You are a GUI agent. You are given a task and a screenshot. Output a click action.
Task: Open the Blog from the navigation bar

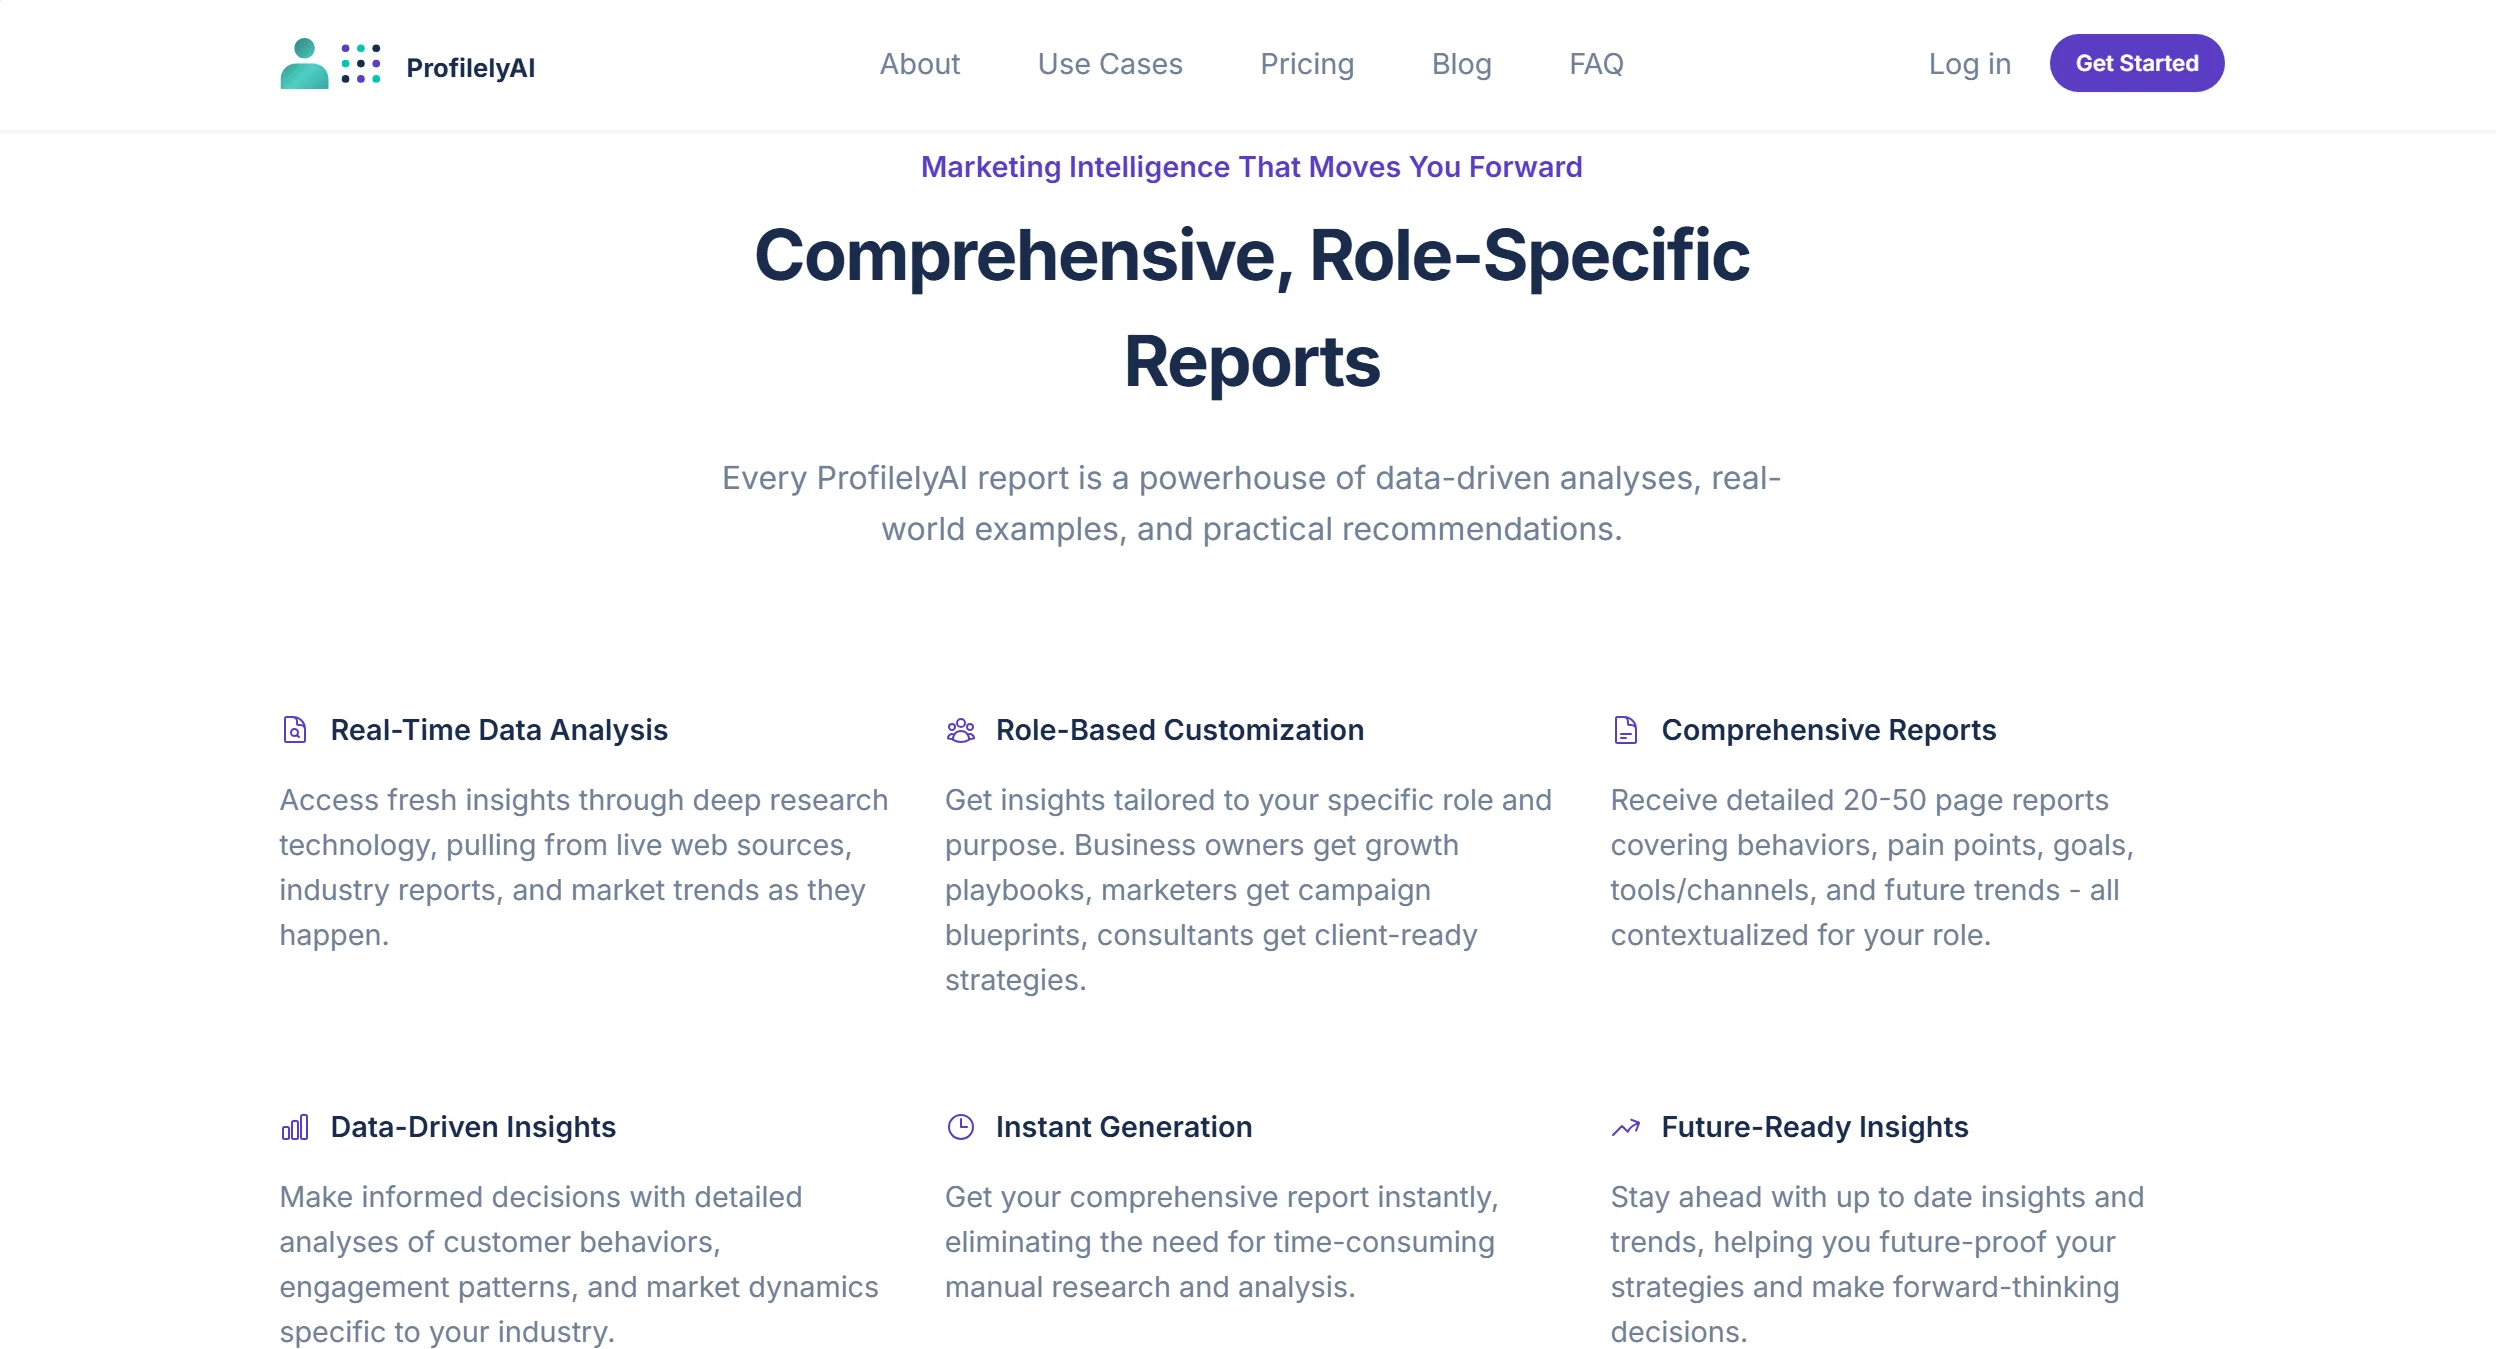[1461, 63]
